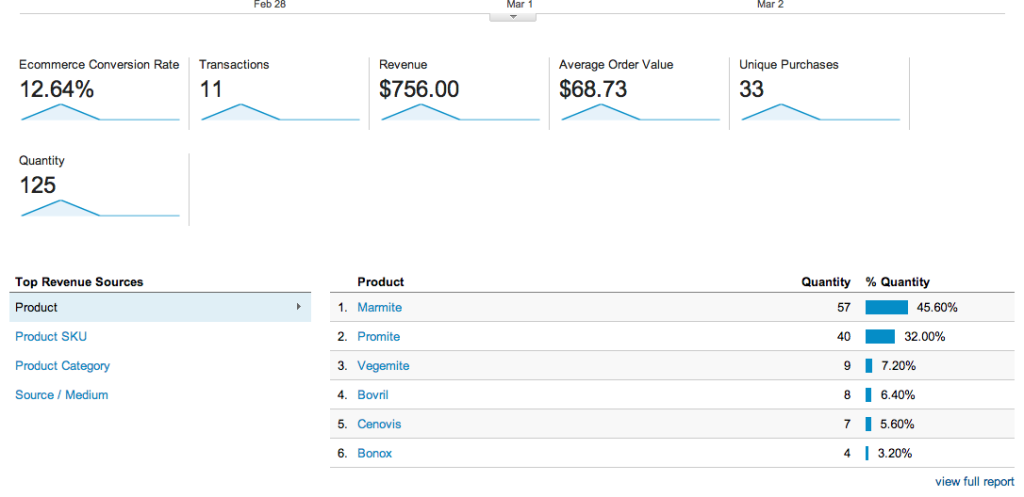Screen dimensions: 1024x497
Task: Click the 6.40% value for Bovril
Action: pos(898,394)
